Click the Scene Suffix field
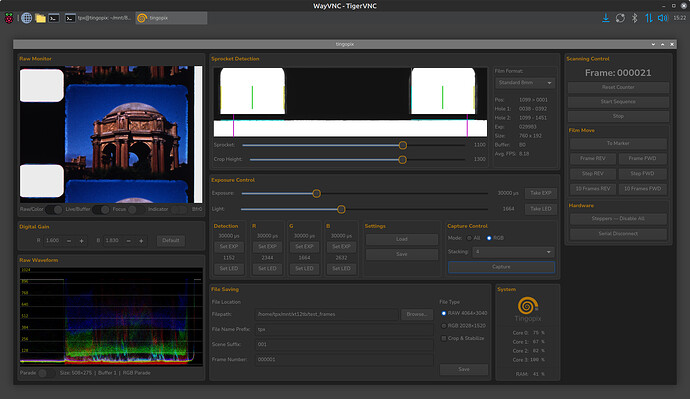The image size is (690, 399). (344, 344)
